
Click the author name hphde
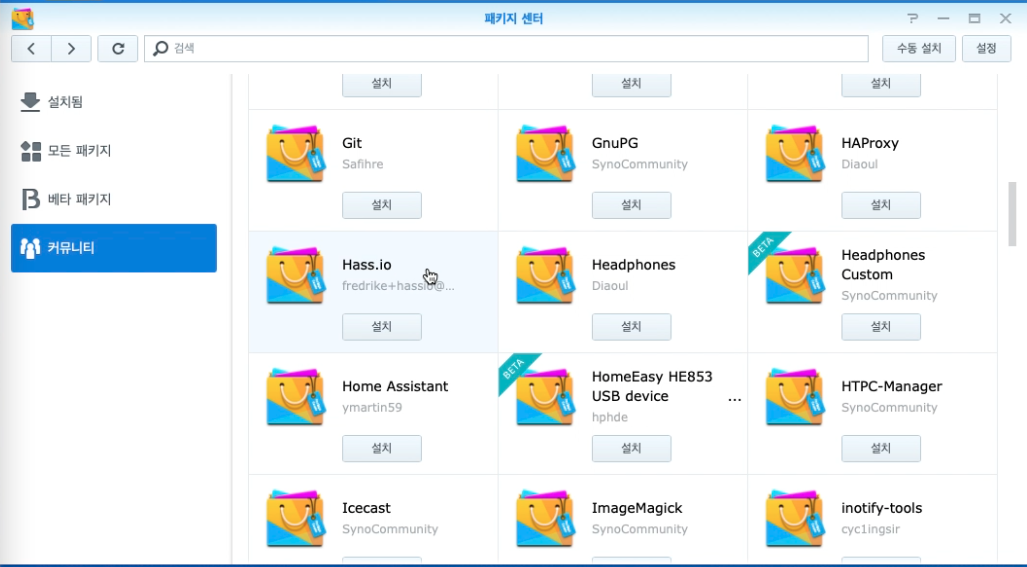[x=610, y=417]
